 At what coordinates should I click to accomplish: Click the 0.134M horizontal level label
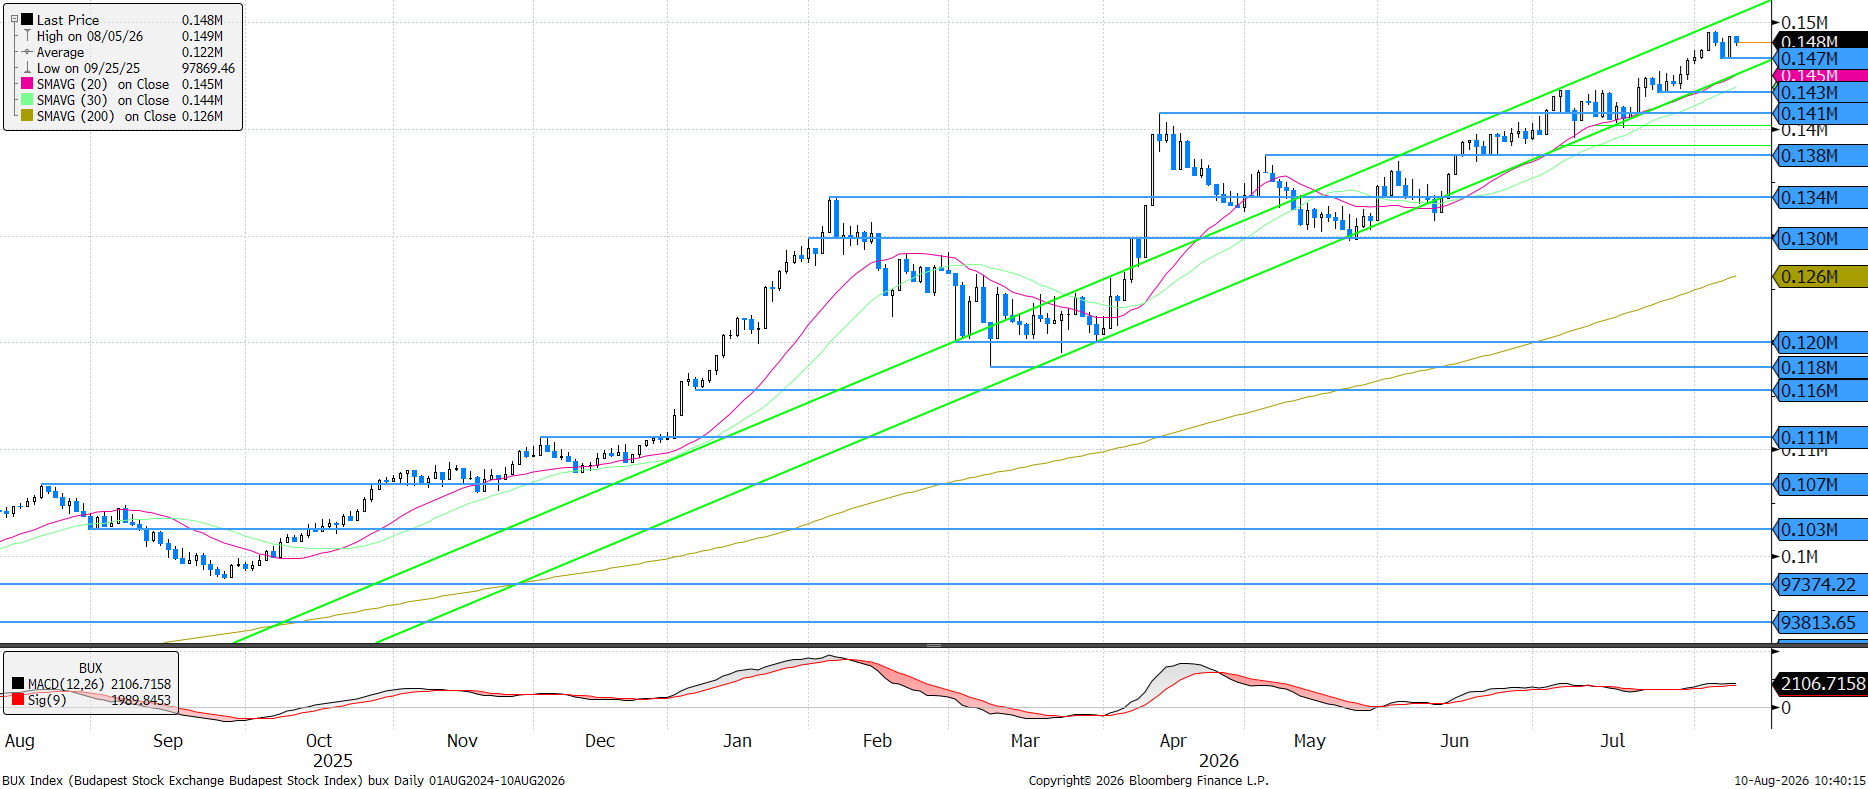point(1820,198)
